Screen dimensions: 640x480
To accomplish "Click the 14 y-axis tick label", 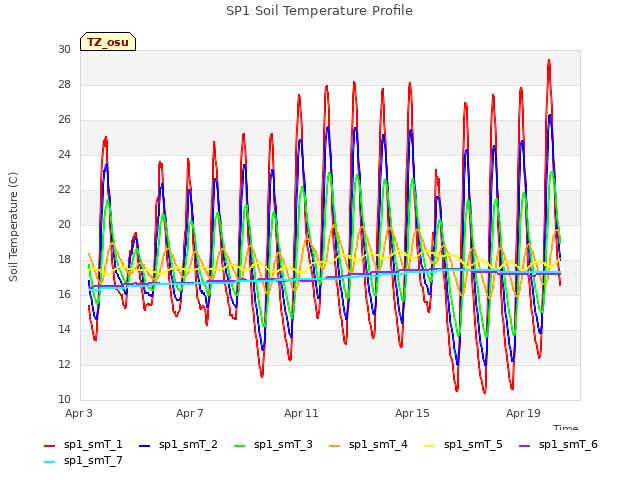I will (x=64, y=330).
